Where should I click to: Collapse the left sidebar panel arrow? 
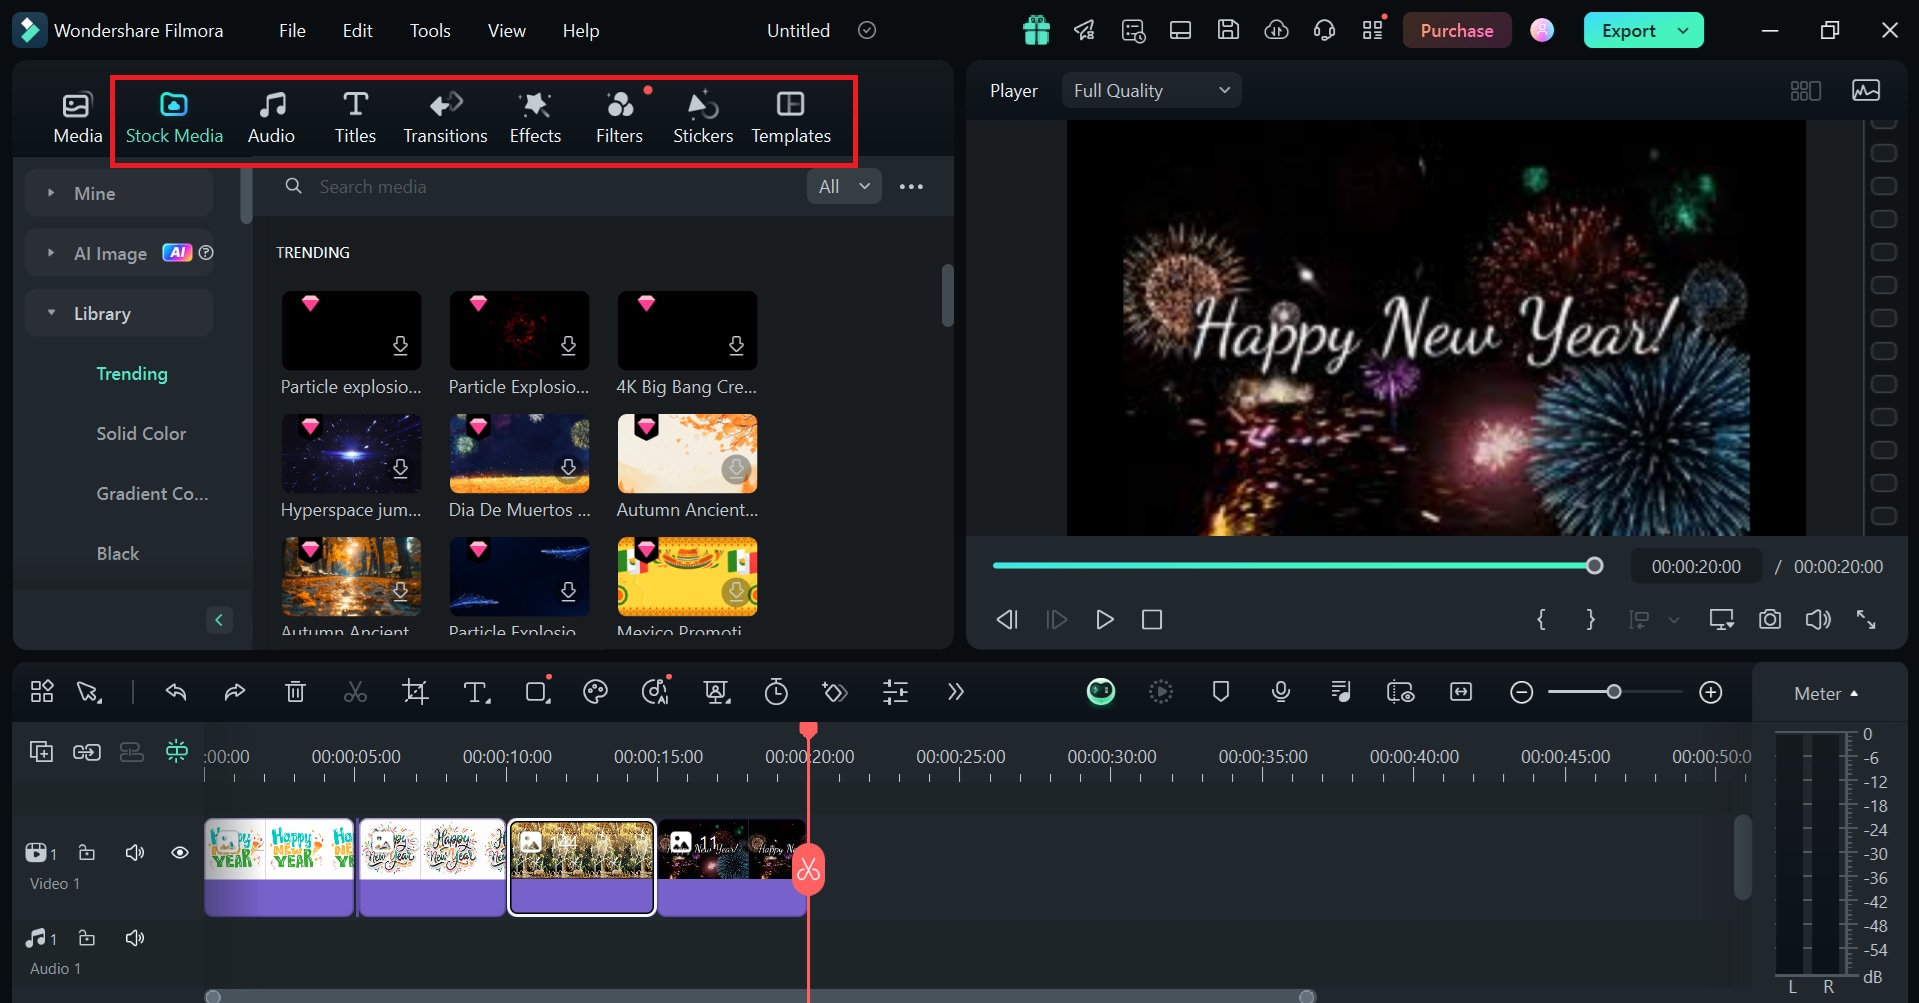click(x=219, y=619)
